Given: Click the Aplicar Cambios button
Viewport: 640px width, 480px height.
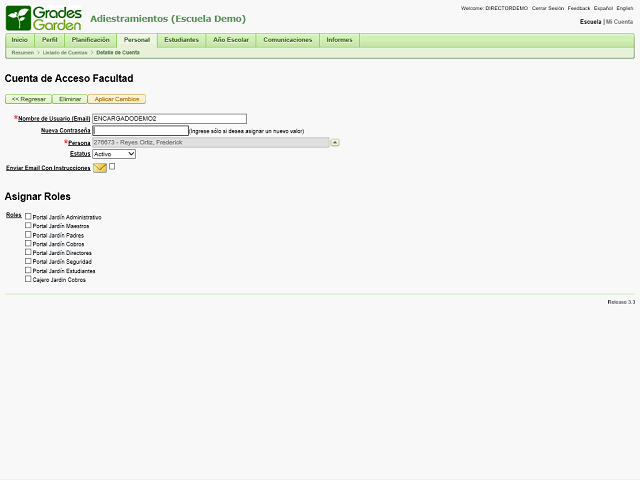Looking at the screenshot, I should click(x=117, y=99).
